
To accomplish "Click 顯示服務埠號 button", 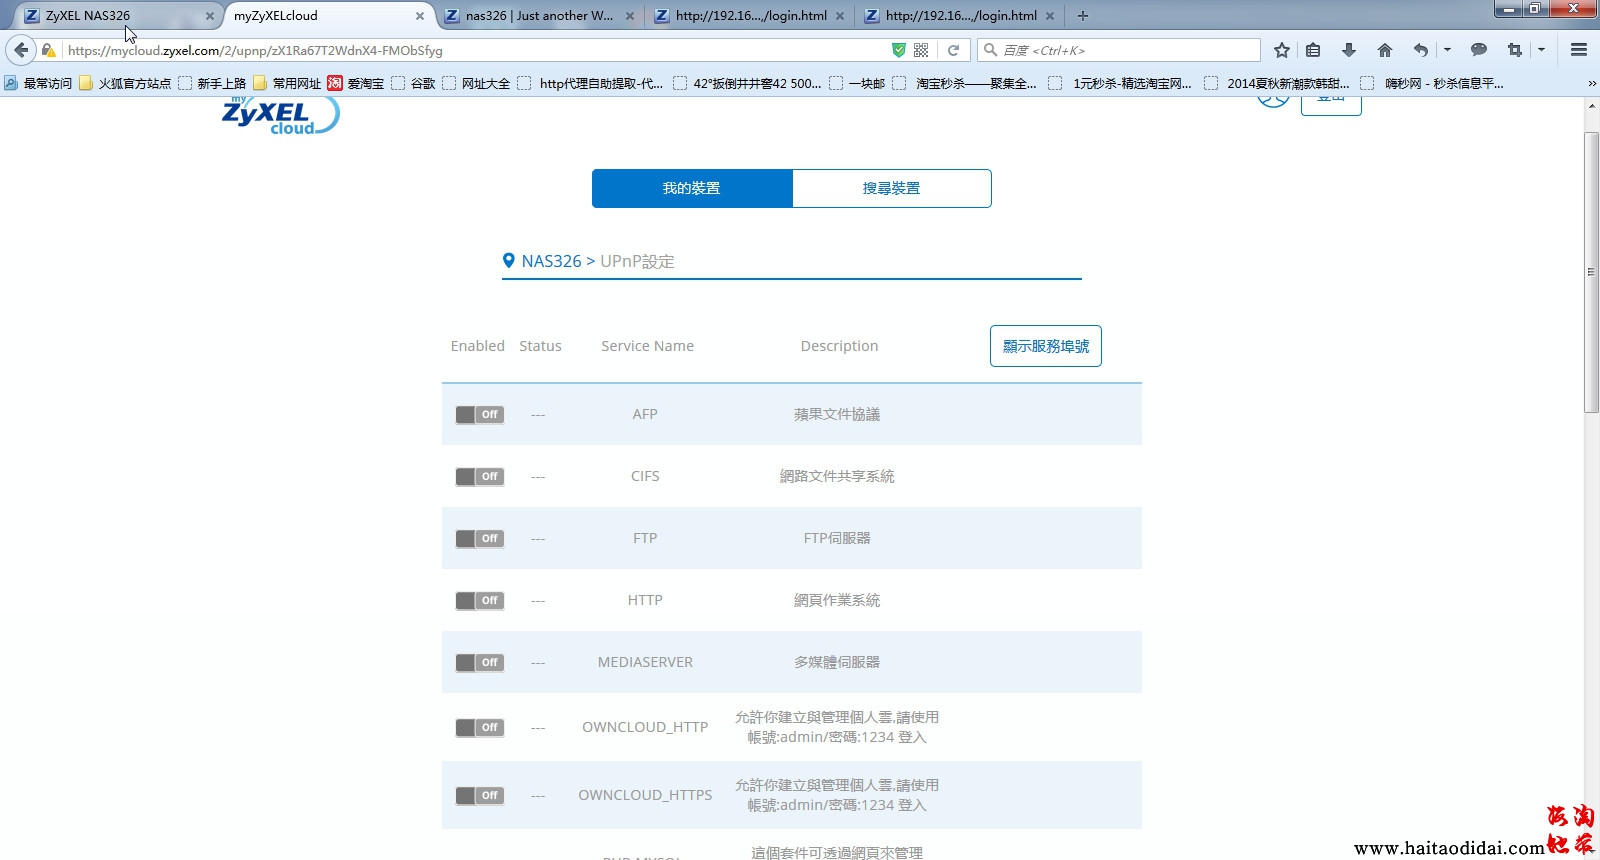I will (x=1046, y=346).
